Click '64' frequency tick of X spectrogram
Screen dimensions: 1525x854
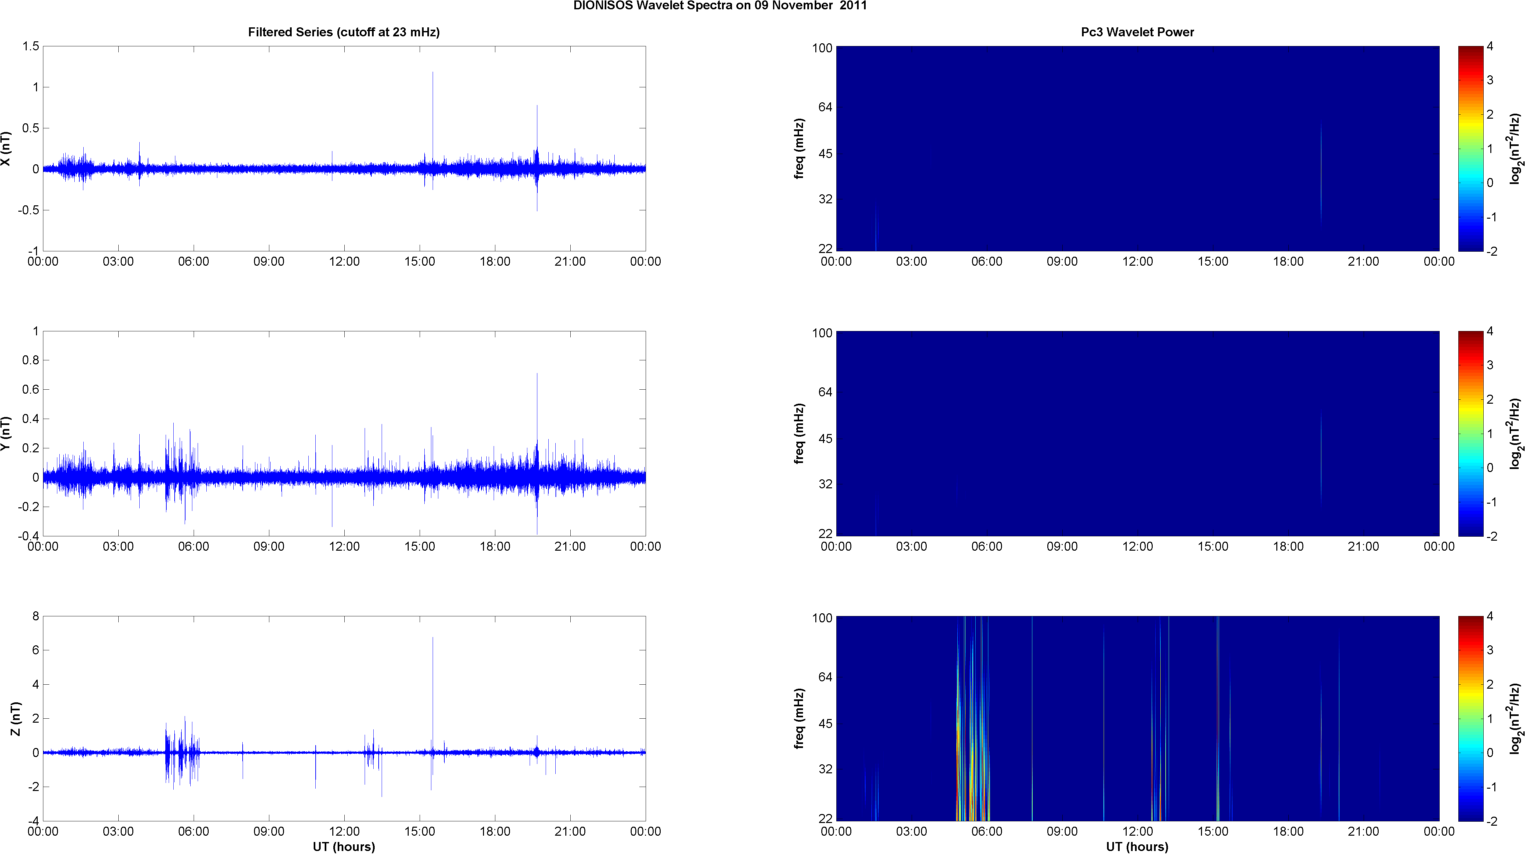tap(823, 107)
